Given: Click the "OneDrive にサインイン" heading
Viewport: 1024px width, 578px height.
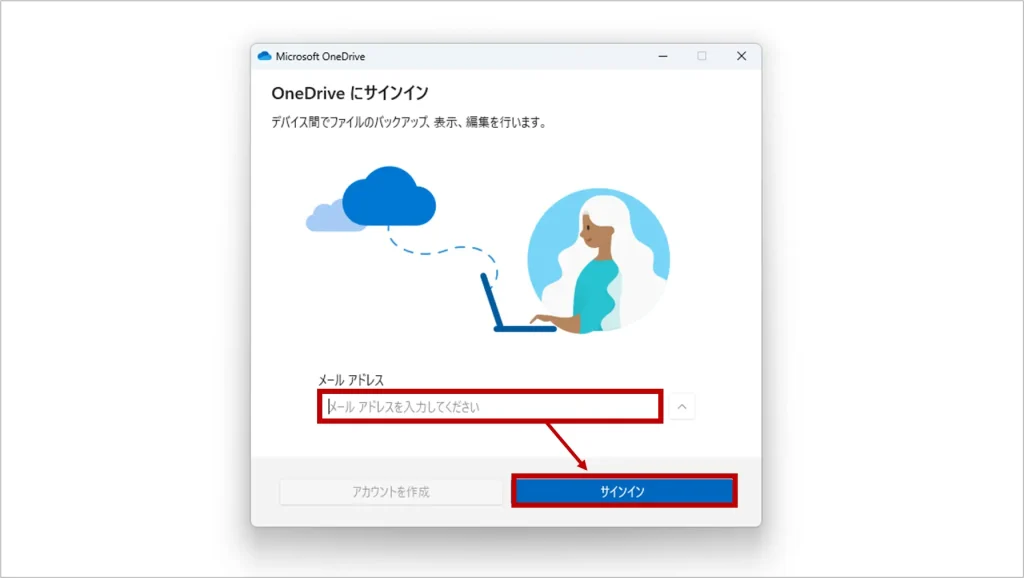Looking at the screenshot, I should click(x=350, y=93).
